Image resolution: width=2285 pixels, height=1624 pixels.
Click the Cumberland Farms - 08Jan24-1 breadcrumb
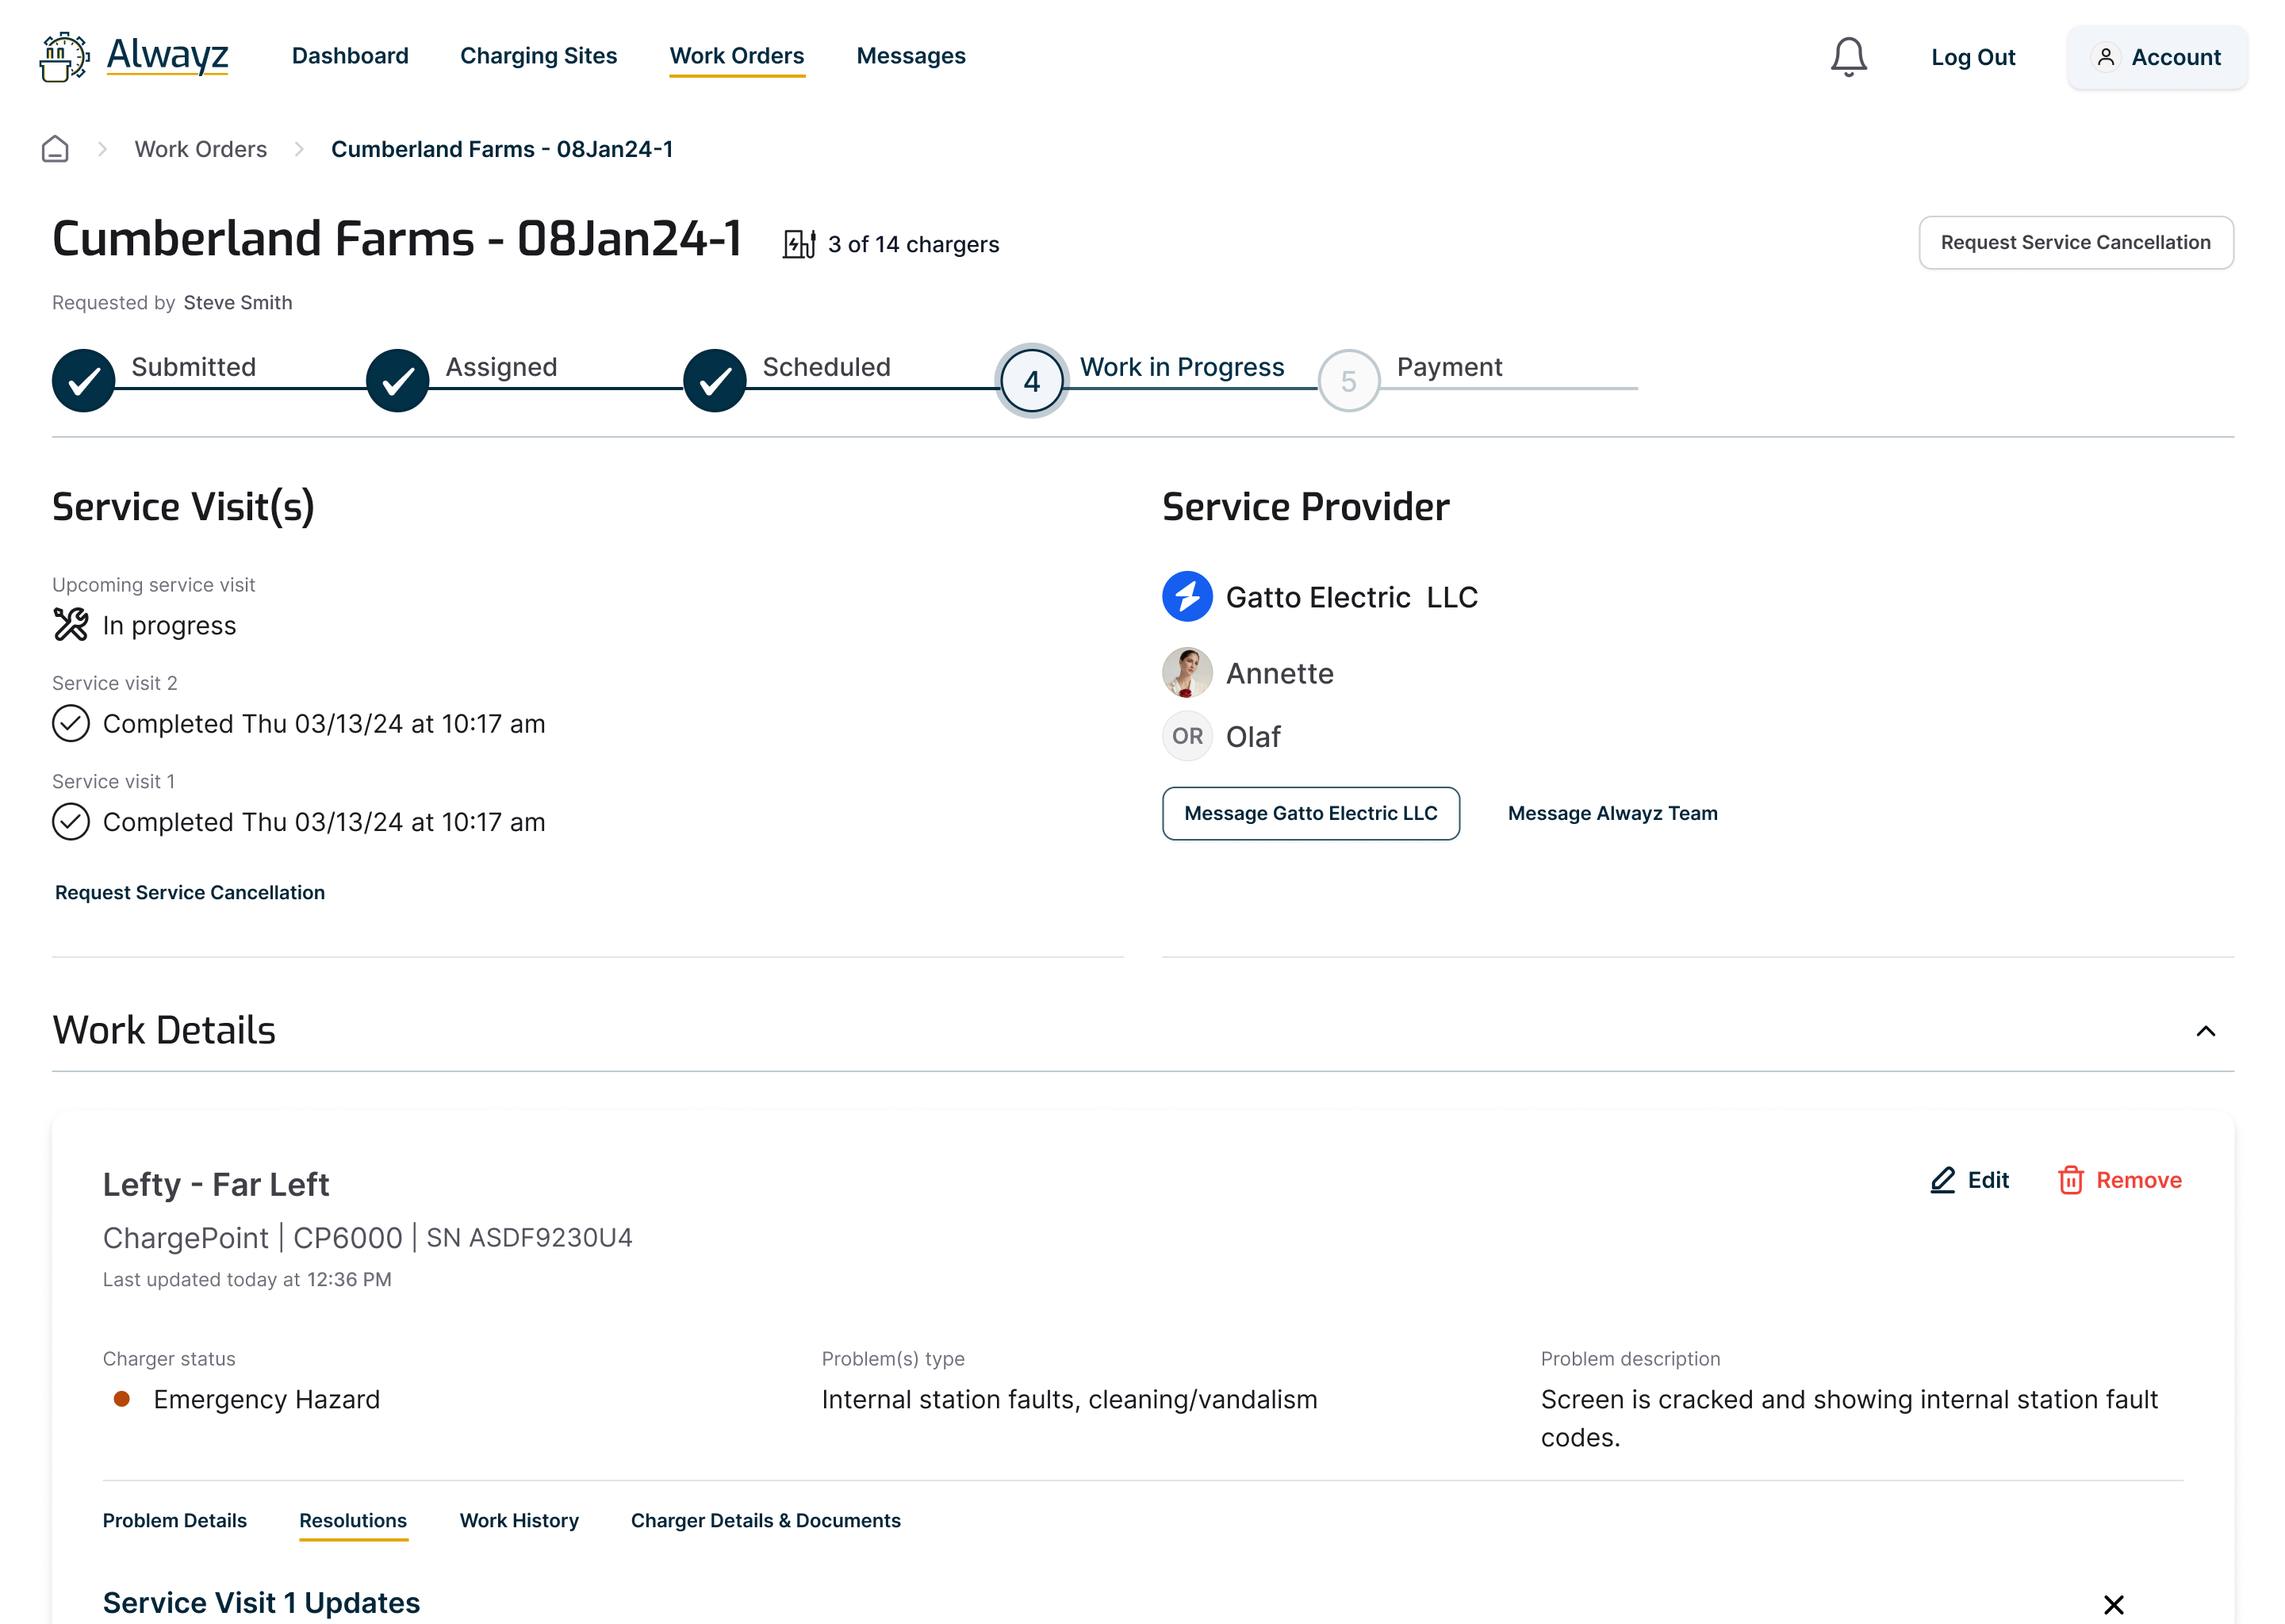(502, 149)
